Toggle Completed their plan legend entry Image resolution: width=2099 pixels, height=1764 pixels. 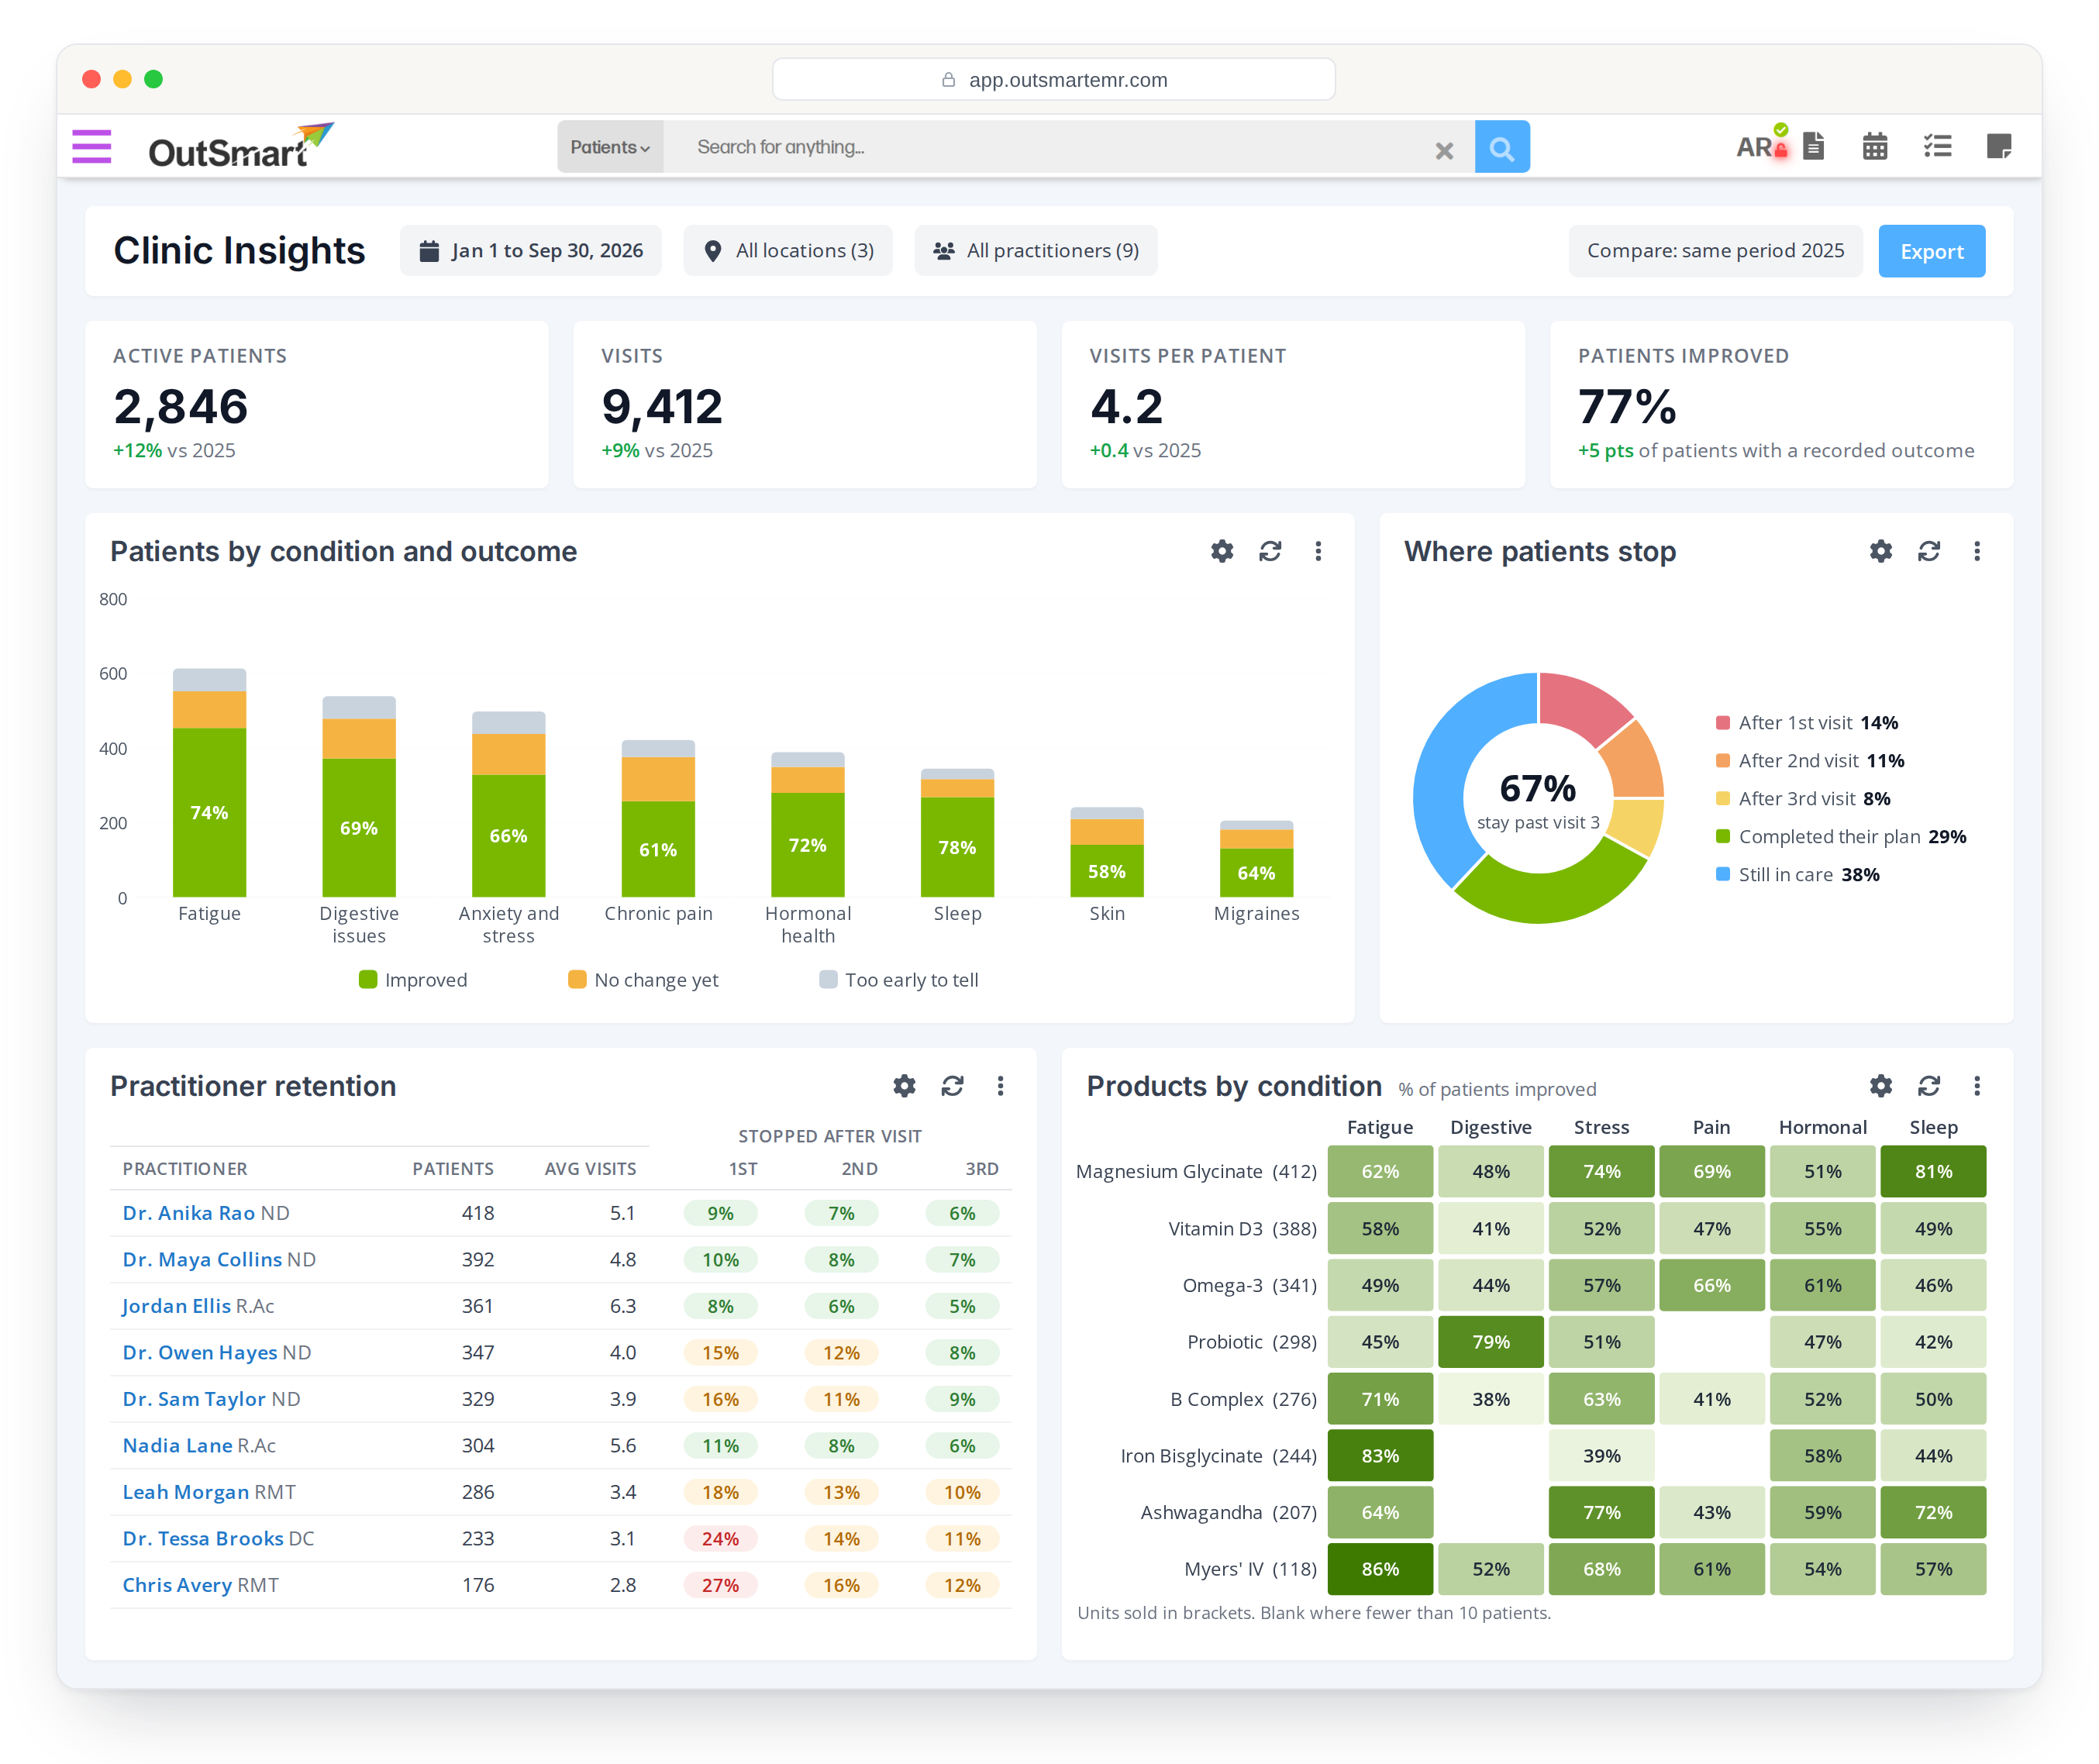[x=1840, y=837]
